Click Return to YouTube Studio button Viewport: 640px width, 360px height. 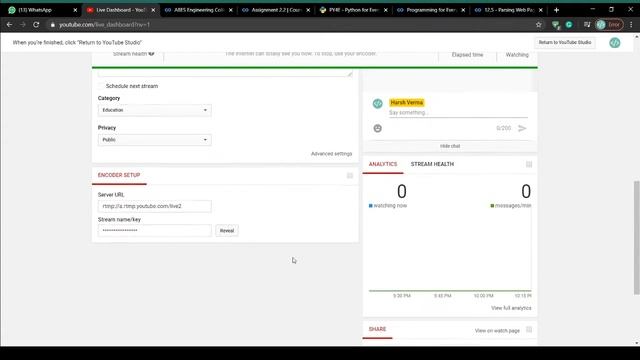click(x=565, y=42)
